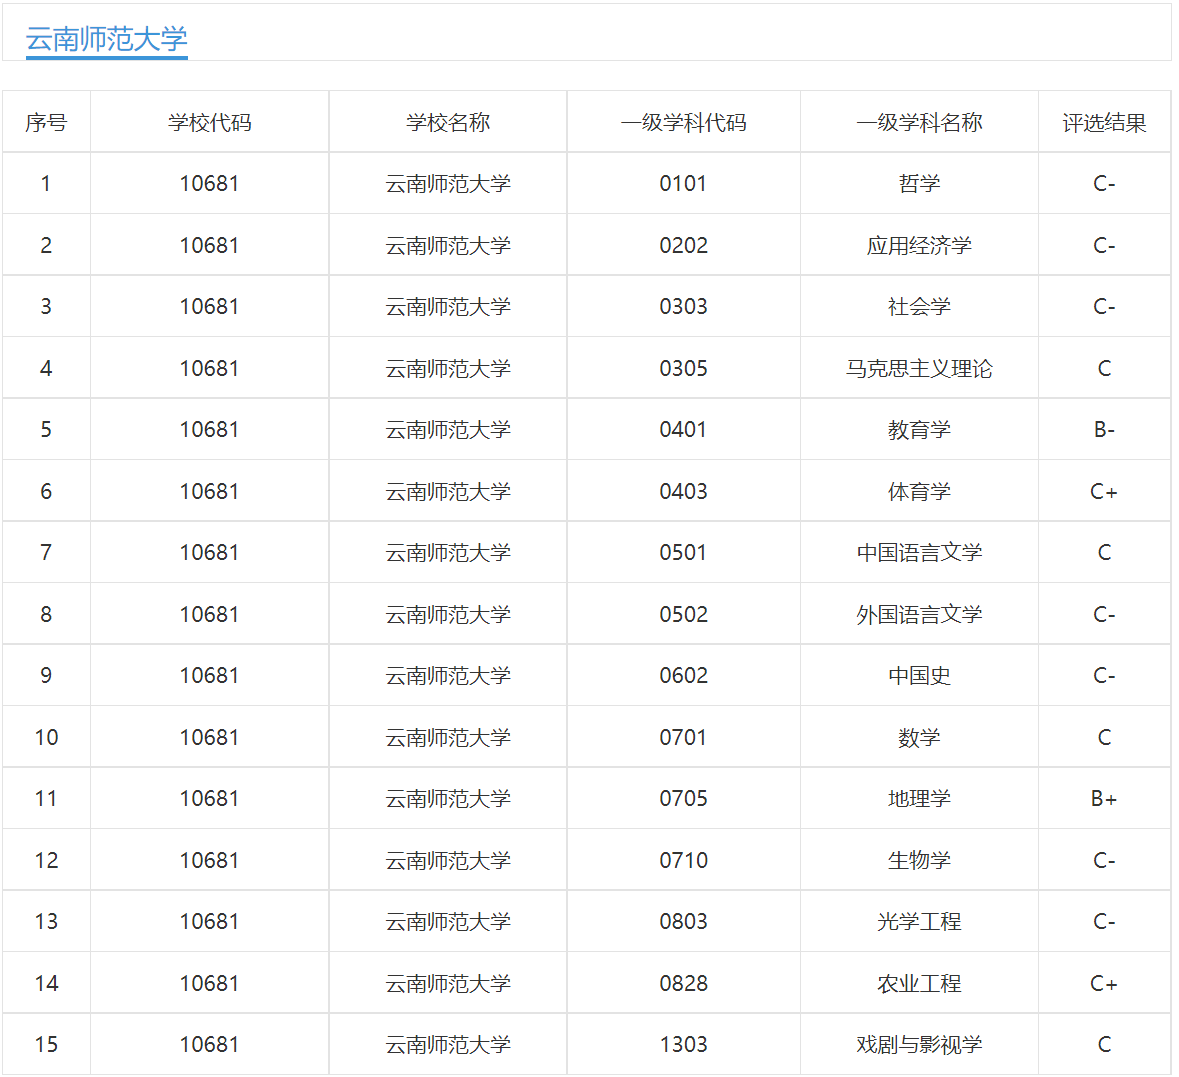Click serial number 5 cell

(x=46, y=429)
